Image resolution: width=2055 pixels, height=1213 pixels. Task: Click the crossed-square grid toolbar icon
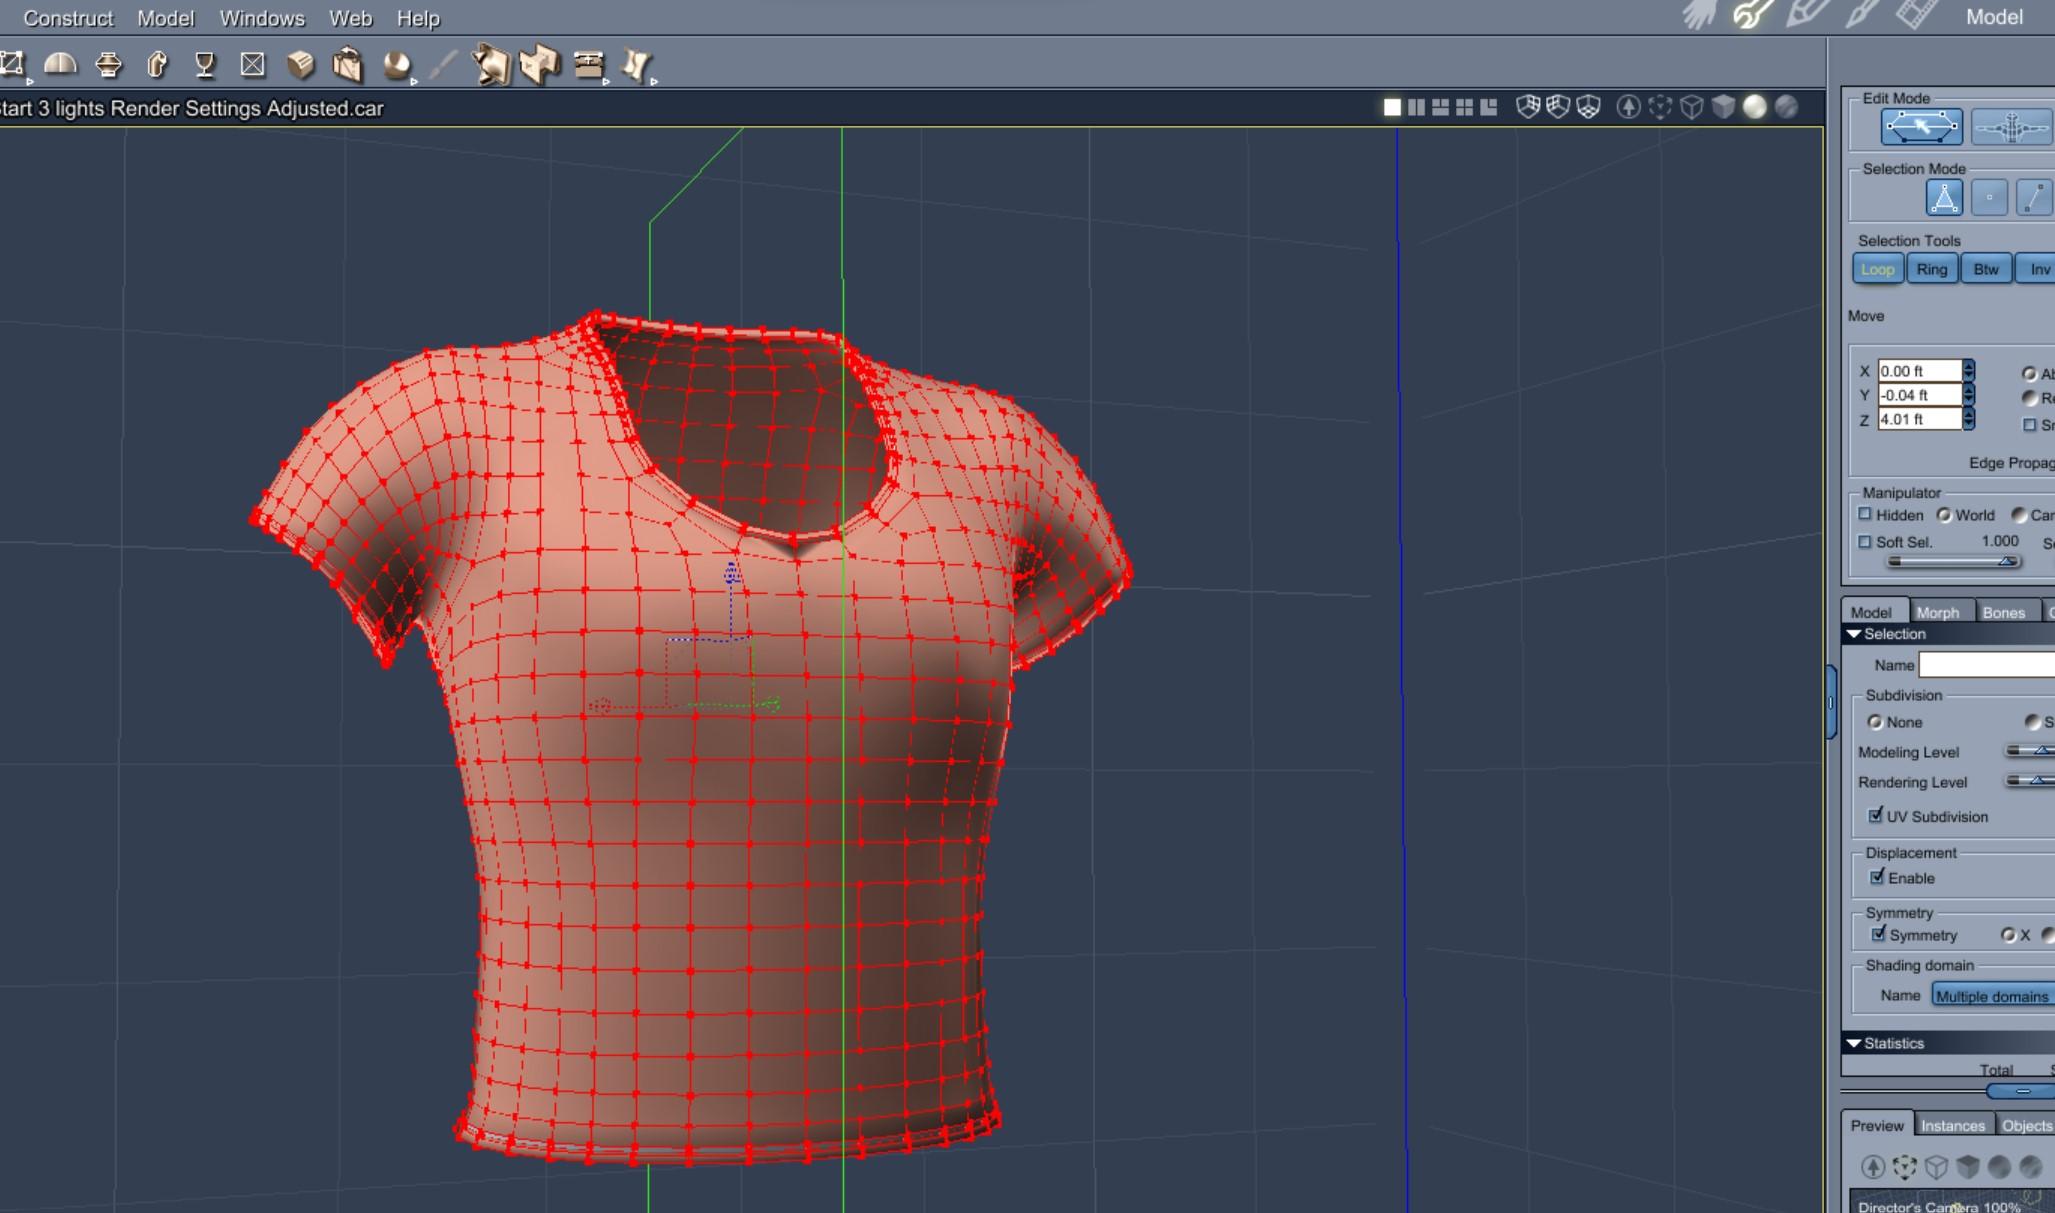253,65
